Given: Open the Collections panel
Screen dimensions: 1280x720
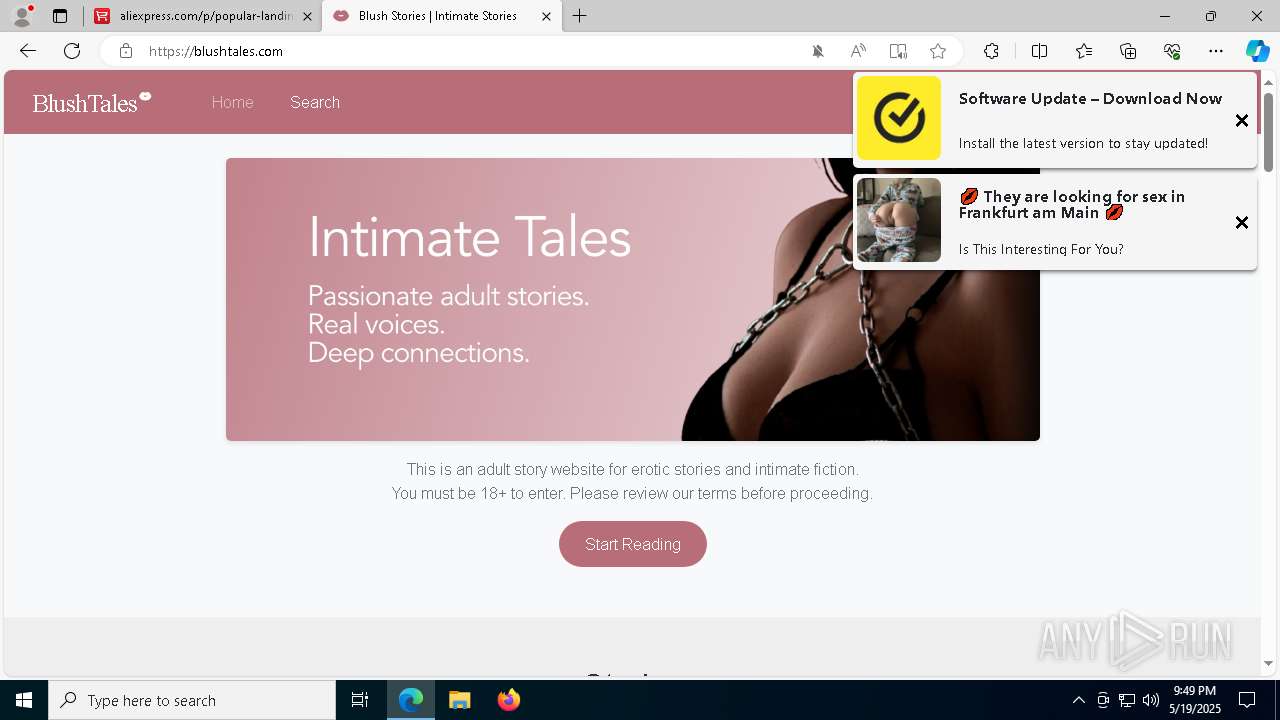Looking at the screenshot, I should 1128,51.
